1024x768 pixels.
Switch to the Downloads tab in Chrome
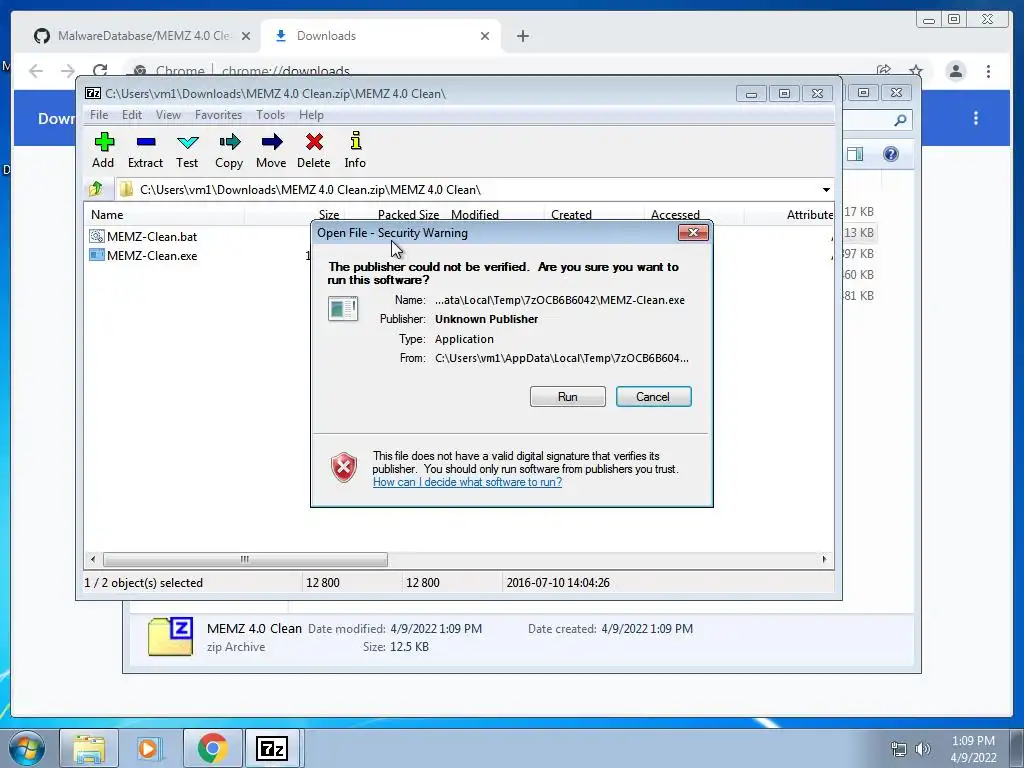click(x=380, y=36)
